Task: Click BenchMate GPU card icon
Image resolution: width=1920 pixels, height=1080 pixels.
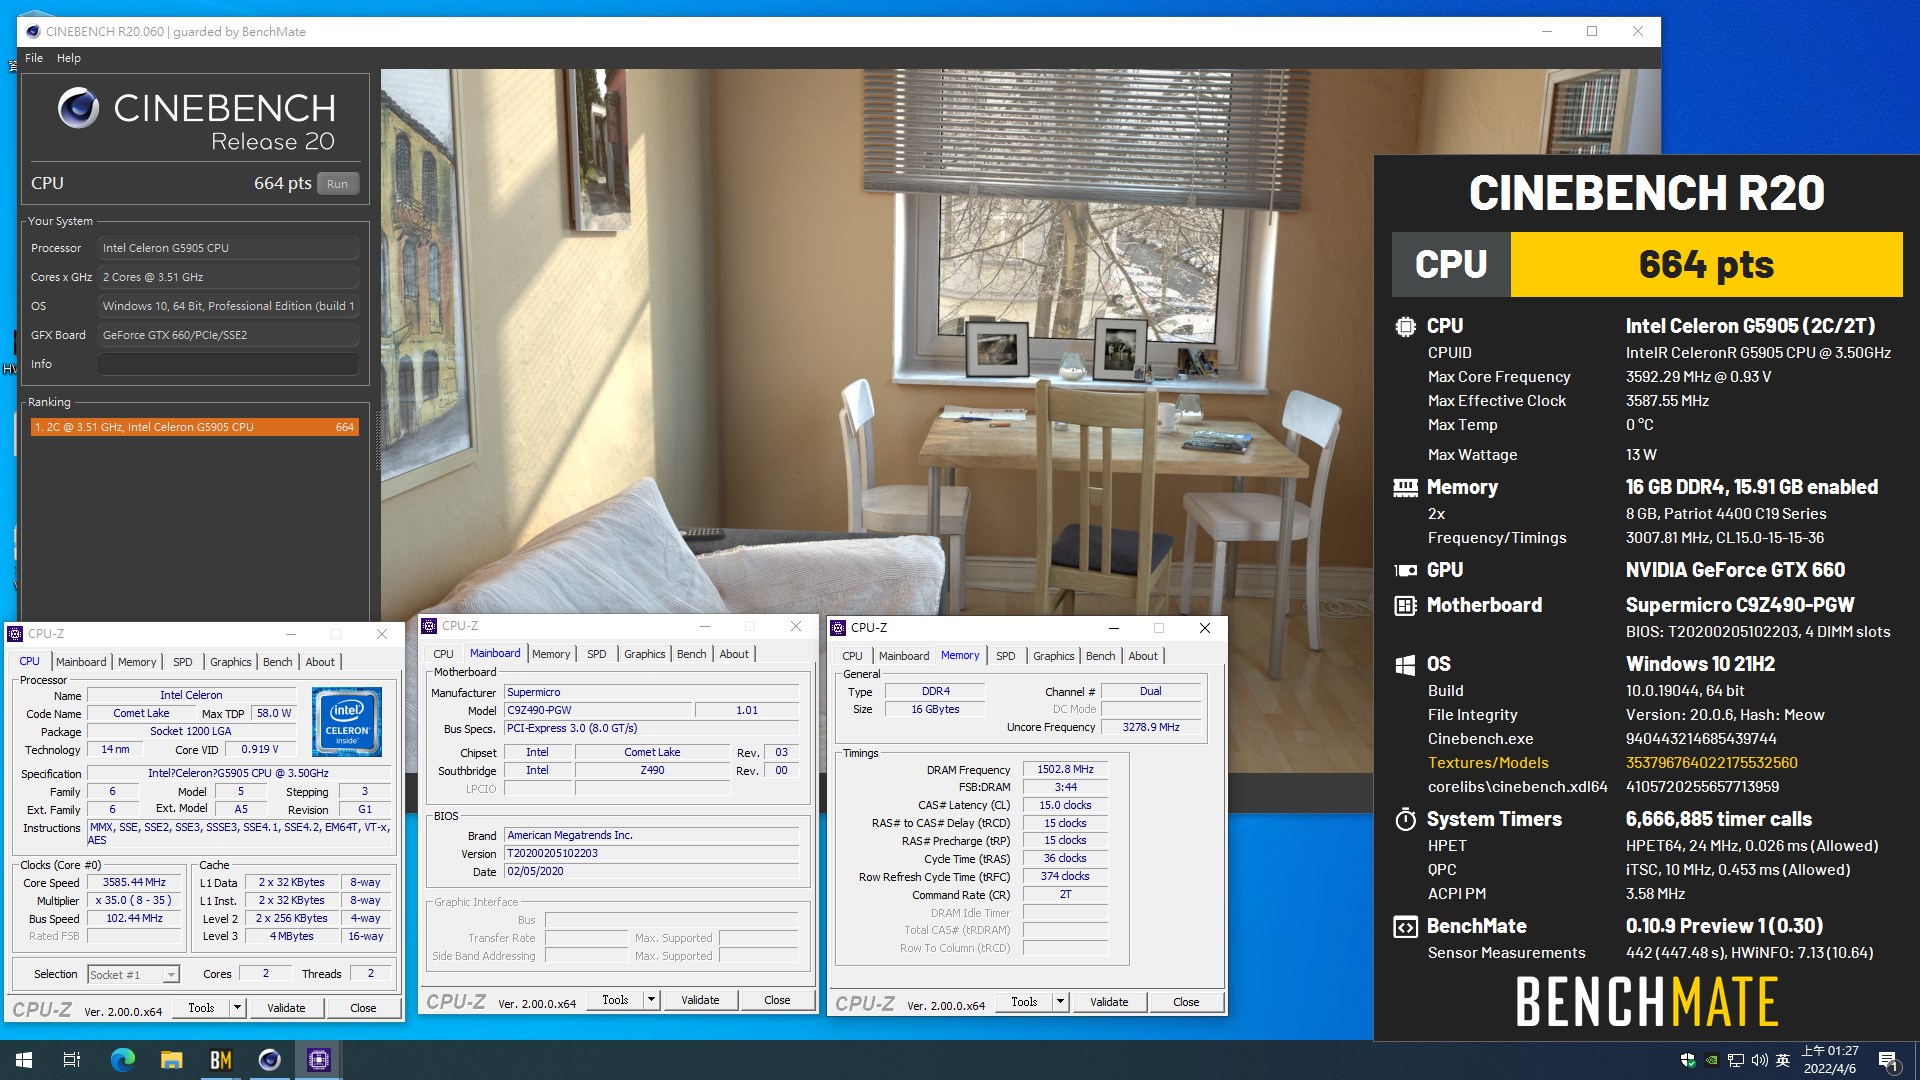Action: coord(1405,570)
